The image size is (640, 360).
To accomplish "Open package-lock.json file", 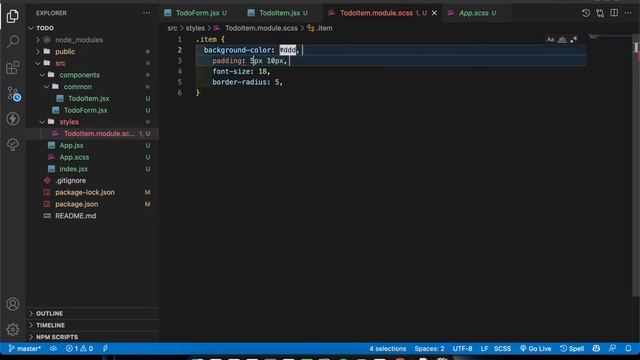I will [85, 193].
